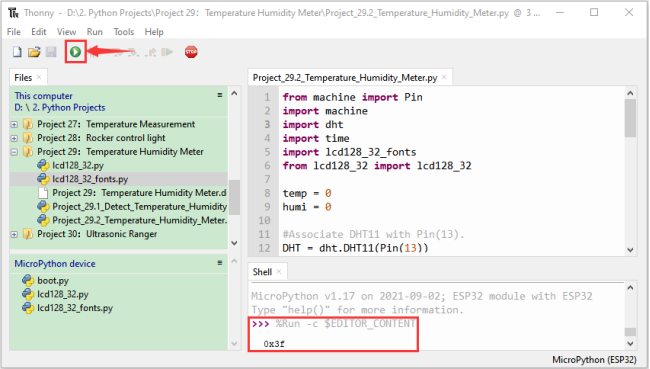Open the Tools menu
Viewport: 650px width, 369px height.
click(x=124, y=32)
